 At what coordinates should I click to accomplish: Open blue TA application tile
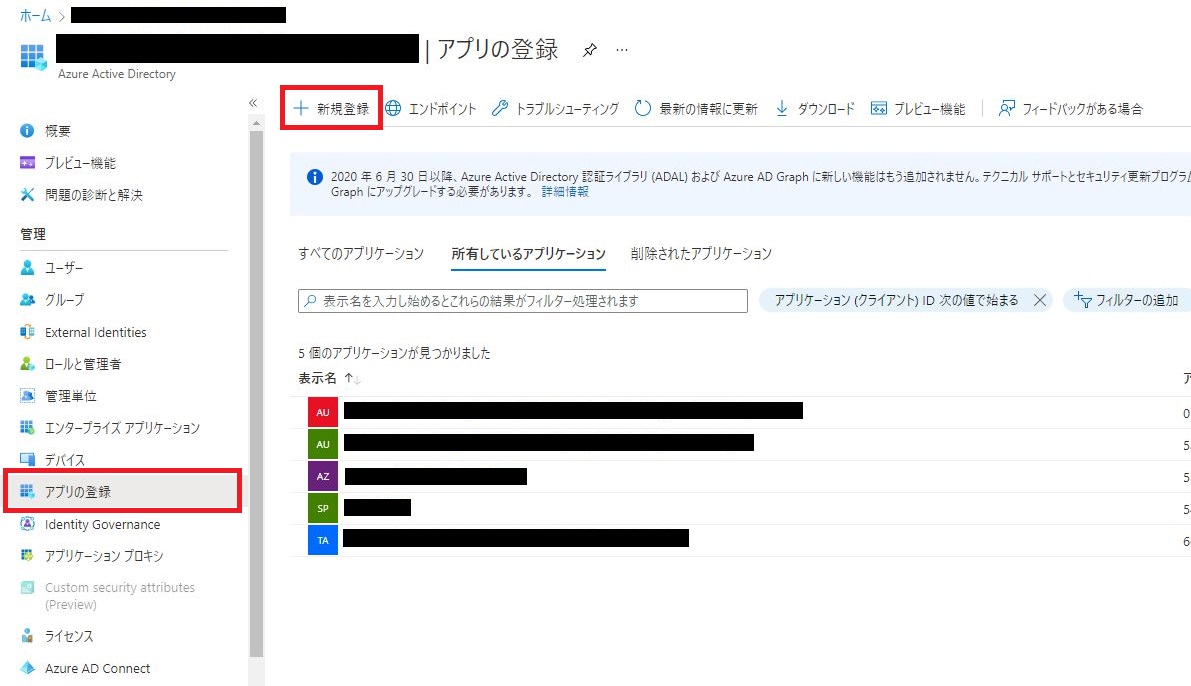point(323,540)
